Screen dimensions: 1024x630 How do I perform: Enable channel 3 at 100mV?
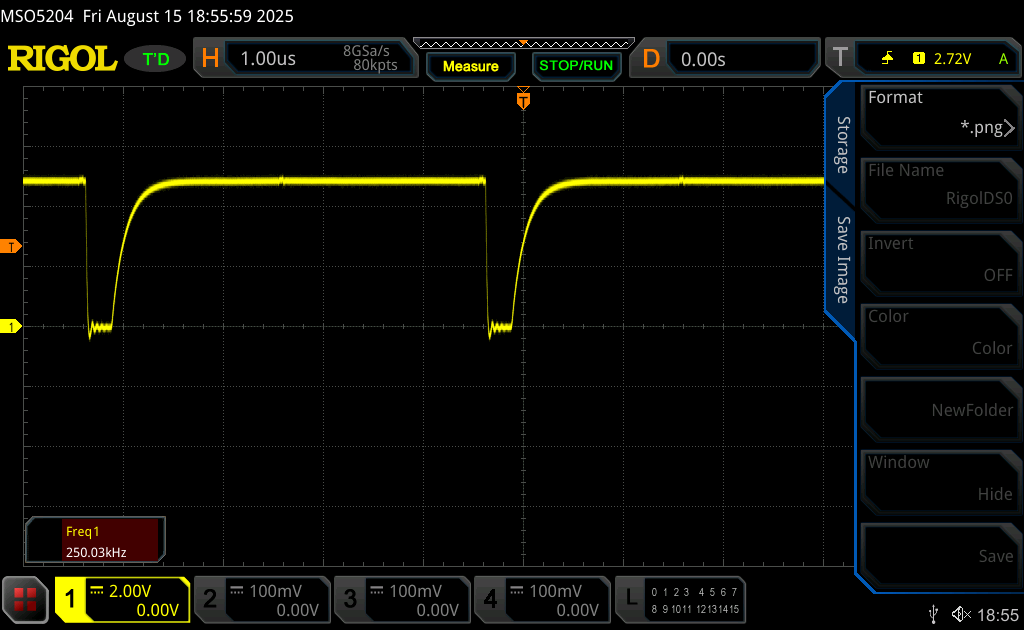402,599
